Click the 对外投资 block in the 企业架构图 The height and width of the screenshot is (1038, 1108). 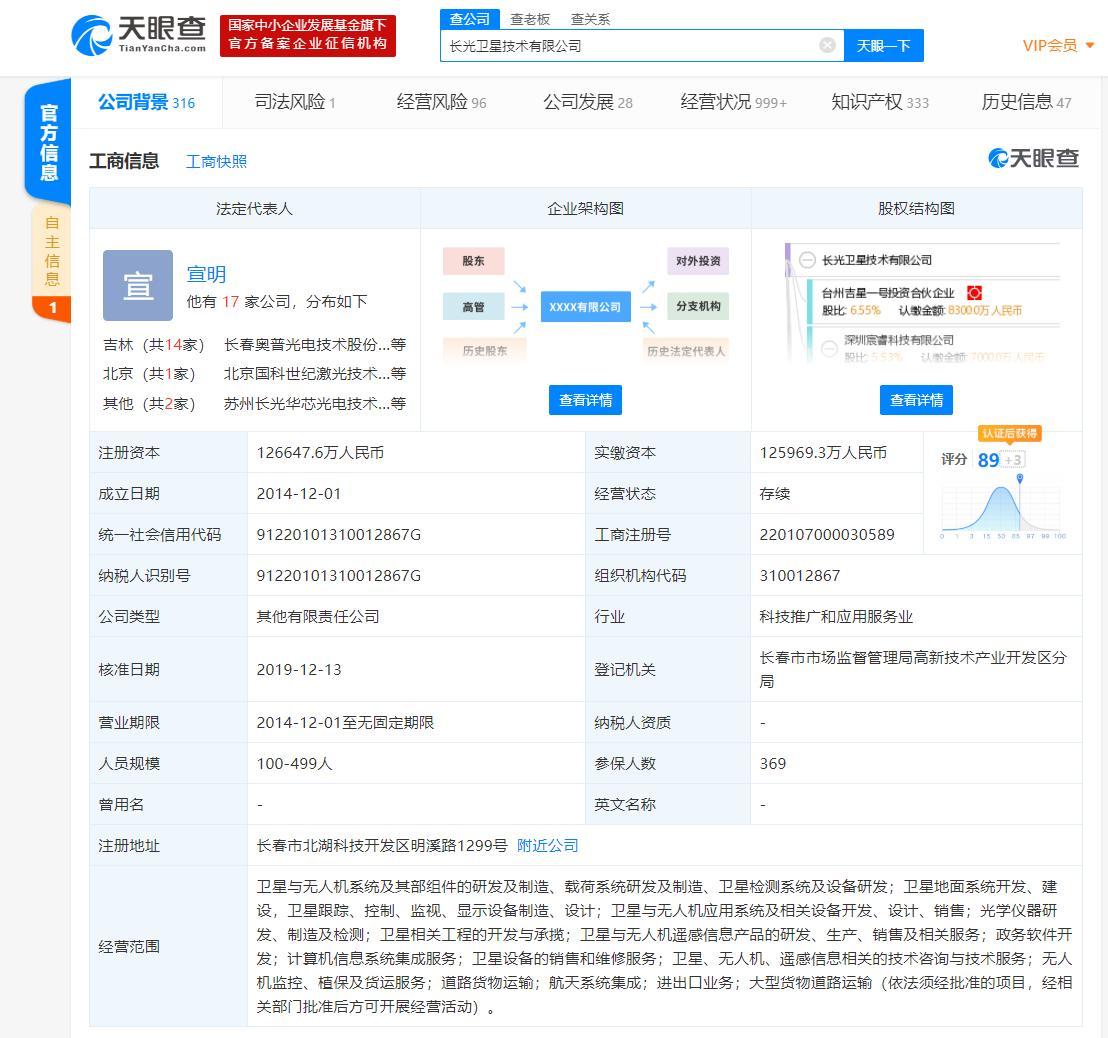tap(699, 261)
